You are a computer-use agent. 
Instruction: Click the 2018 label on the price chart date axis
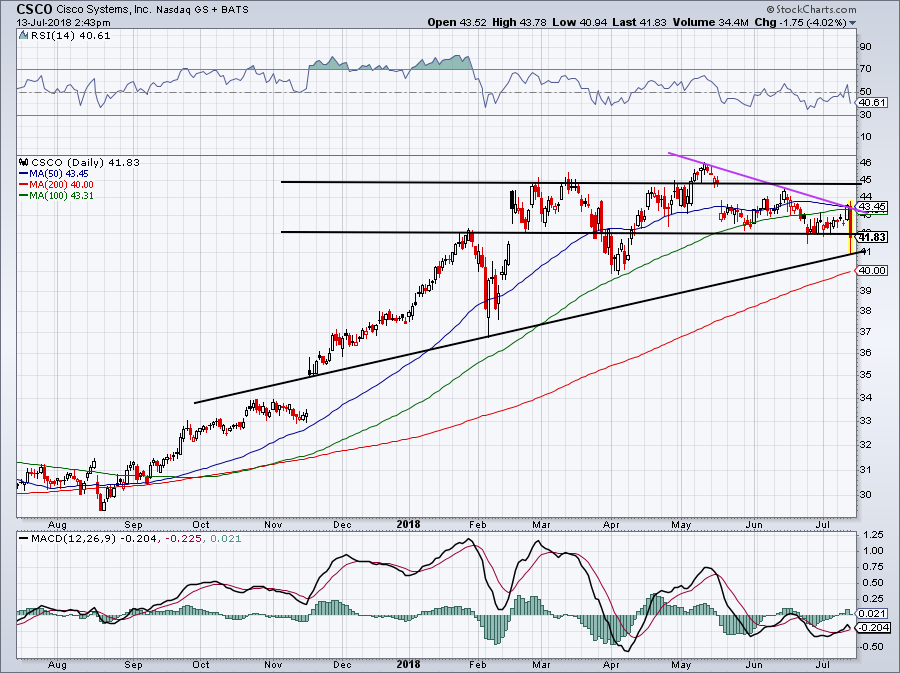(x=408, y=524)
